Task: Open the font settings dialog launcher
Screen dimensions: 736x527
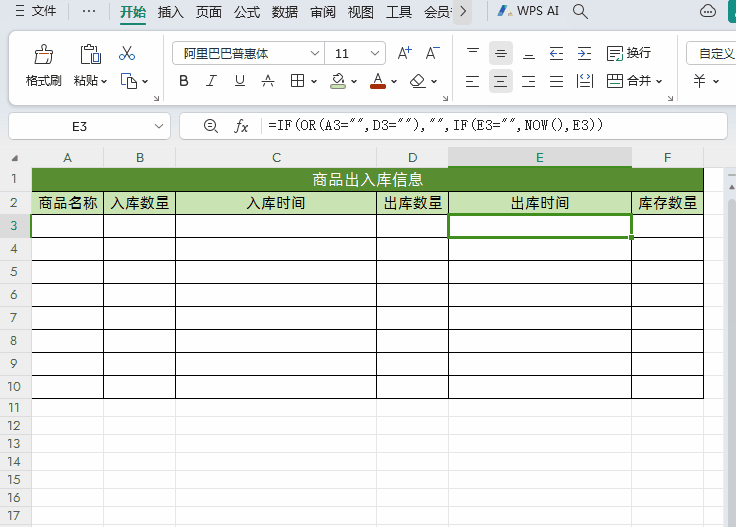Action: [445, 98]
